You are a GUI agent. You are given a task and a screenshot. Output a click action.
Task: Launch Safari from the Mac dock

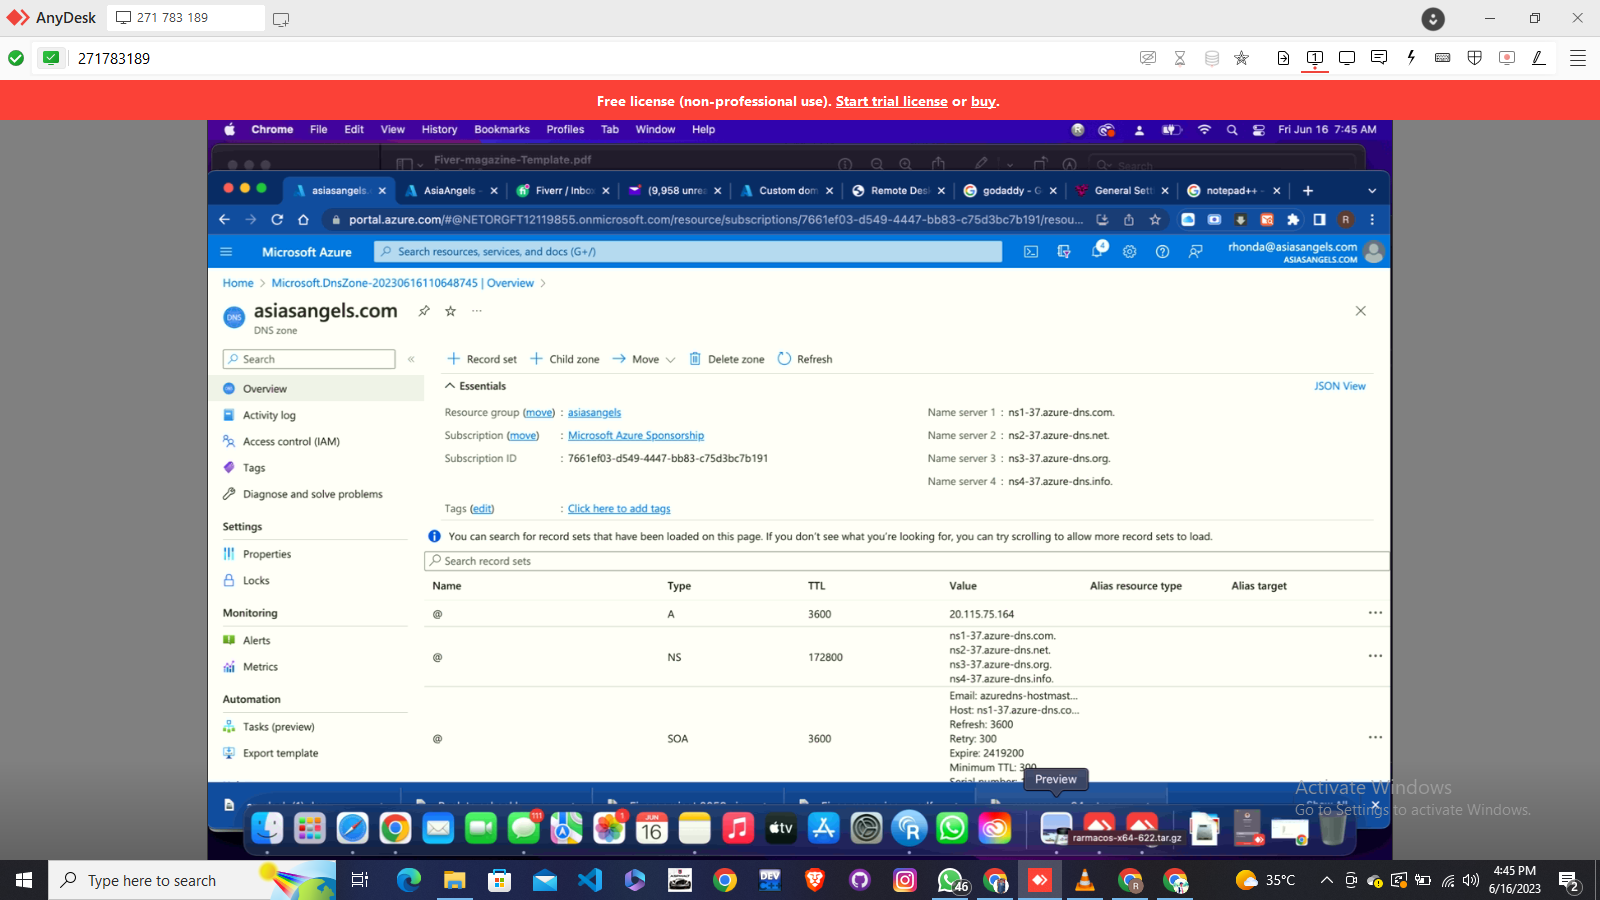(x=352, y=828)
